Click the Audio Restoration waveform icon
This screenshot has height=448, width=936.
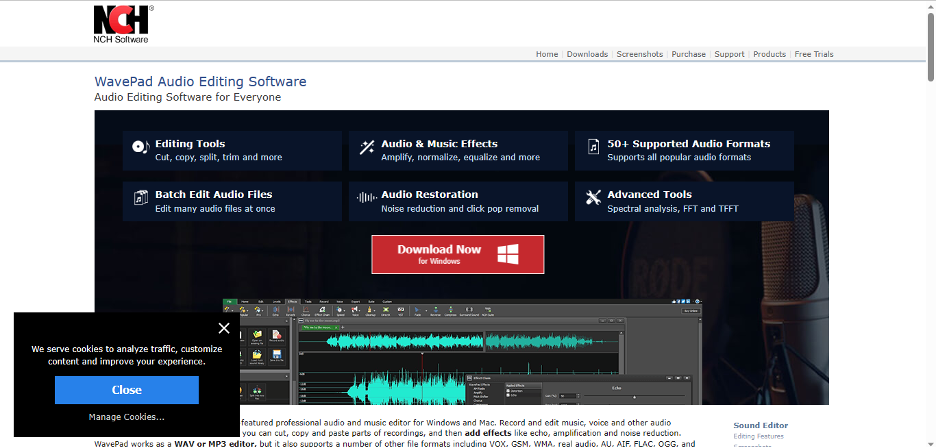tap(367, 198)
